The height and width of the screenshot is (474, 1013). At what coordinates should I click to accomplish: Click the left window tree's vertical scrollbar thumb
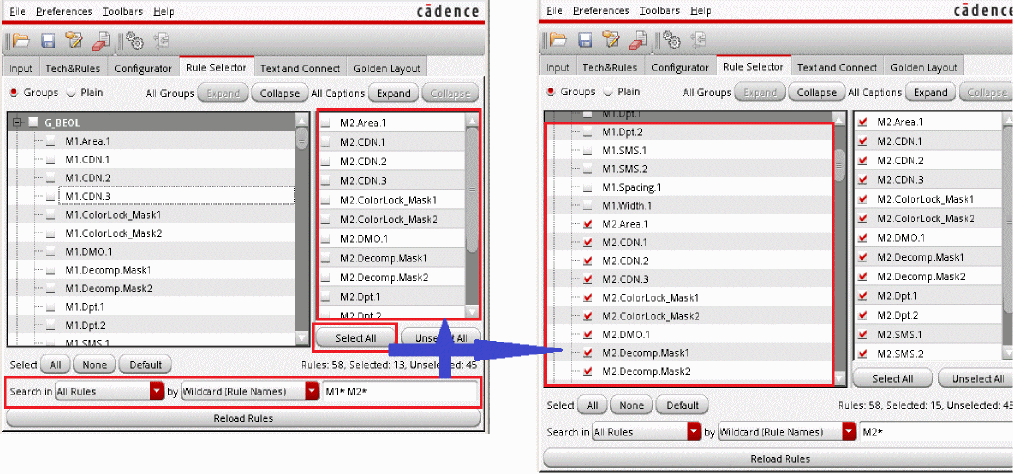[302, 138]
